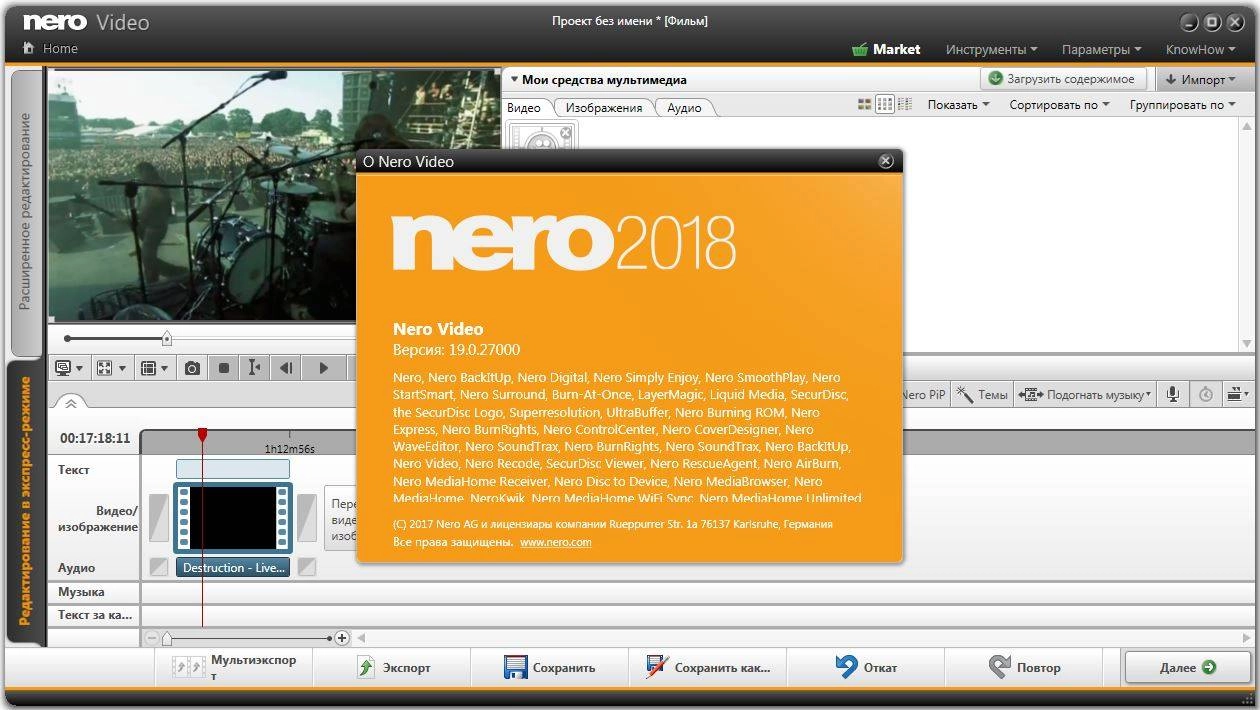The image size is (1260, 710).
Task: Select the Destruction video clip thumbnail
Action: (x=233, y=517)
